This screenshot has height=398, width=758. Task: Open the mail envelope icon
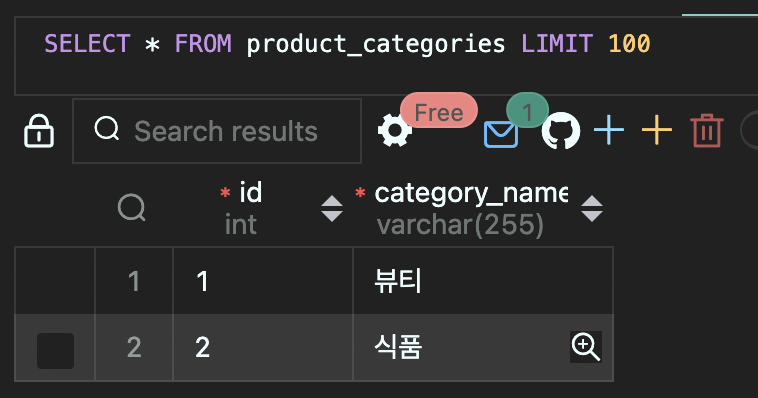click(501, 134)
